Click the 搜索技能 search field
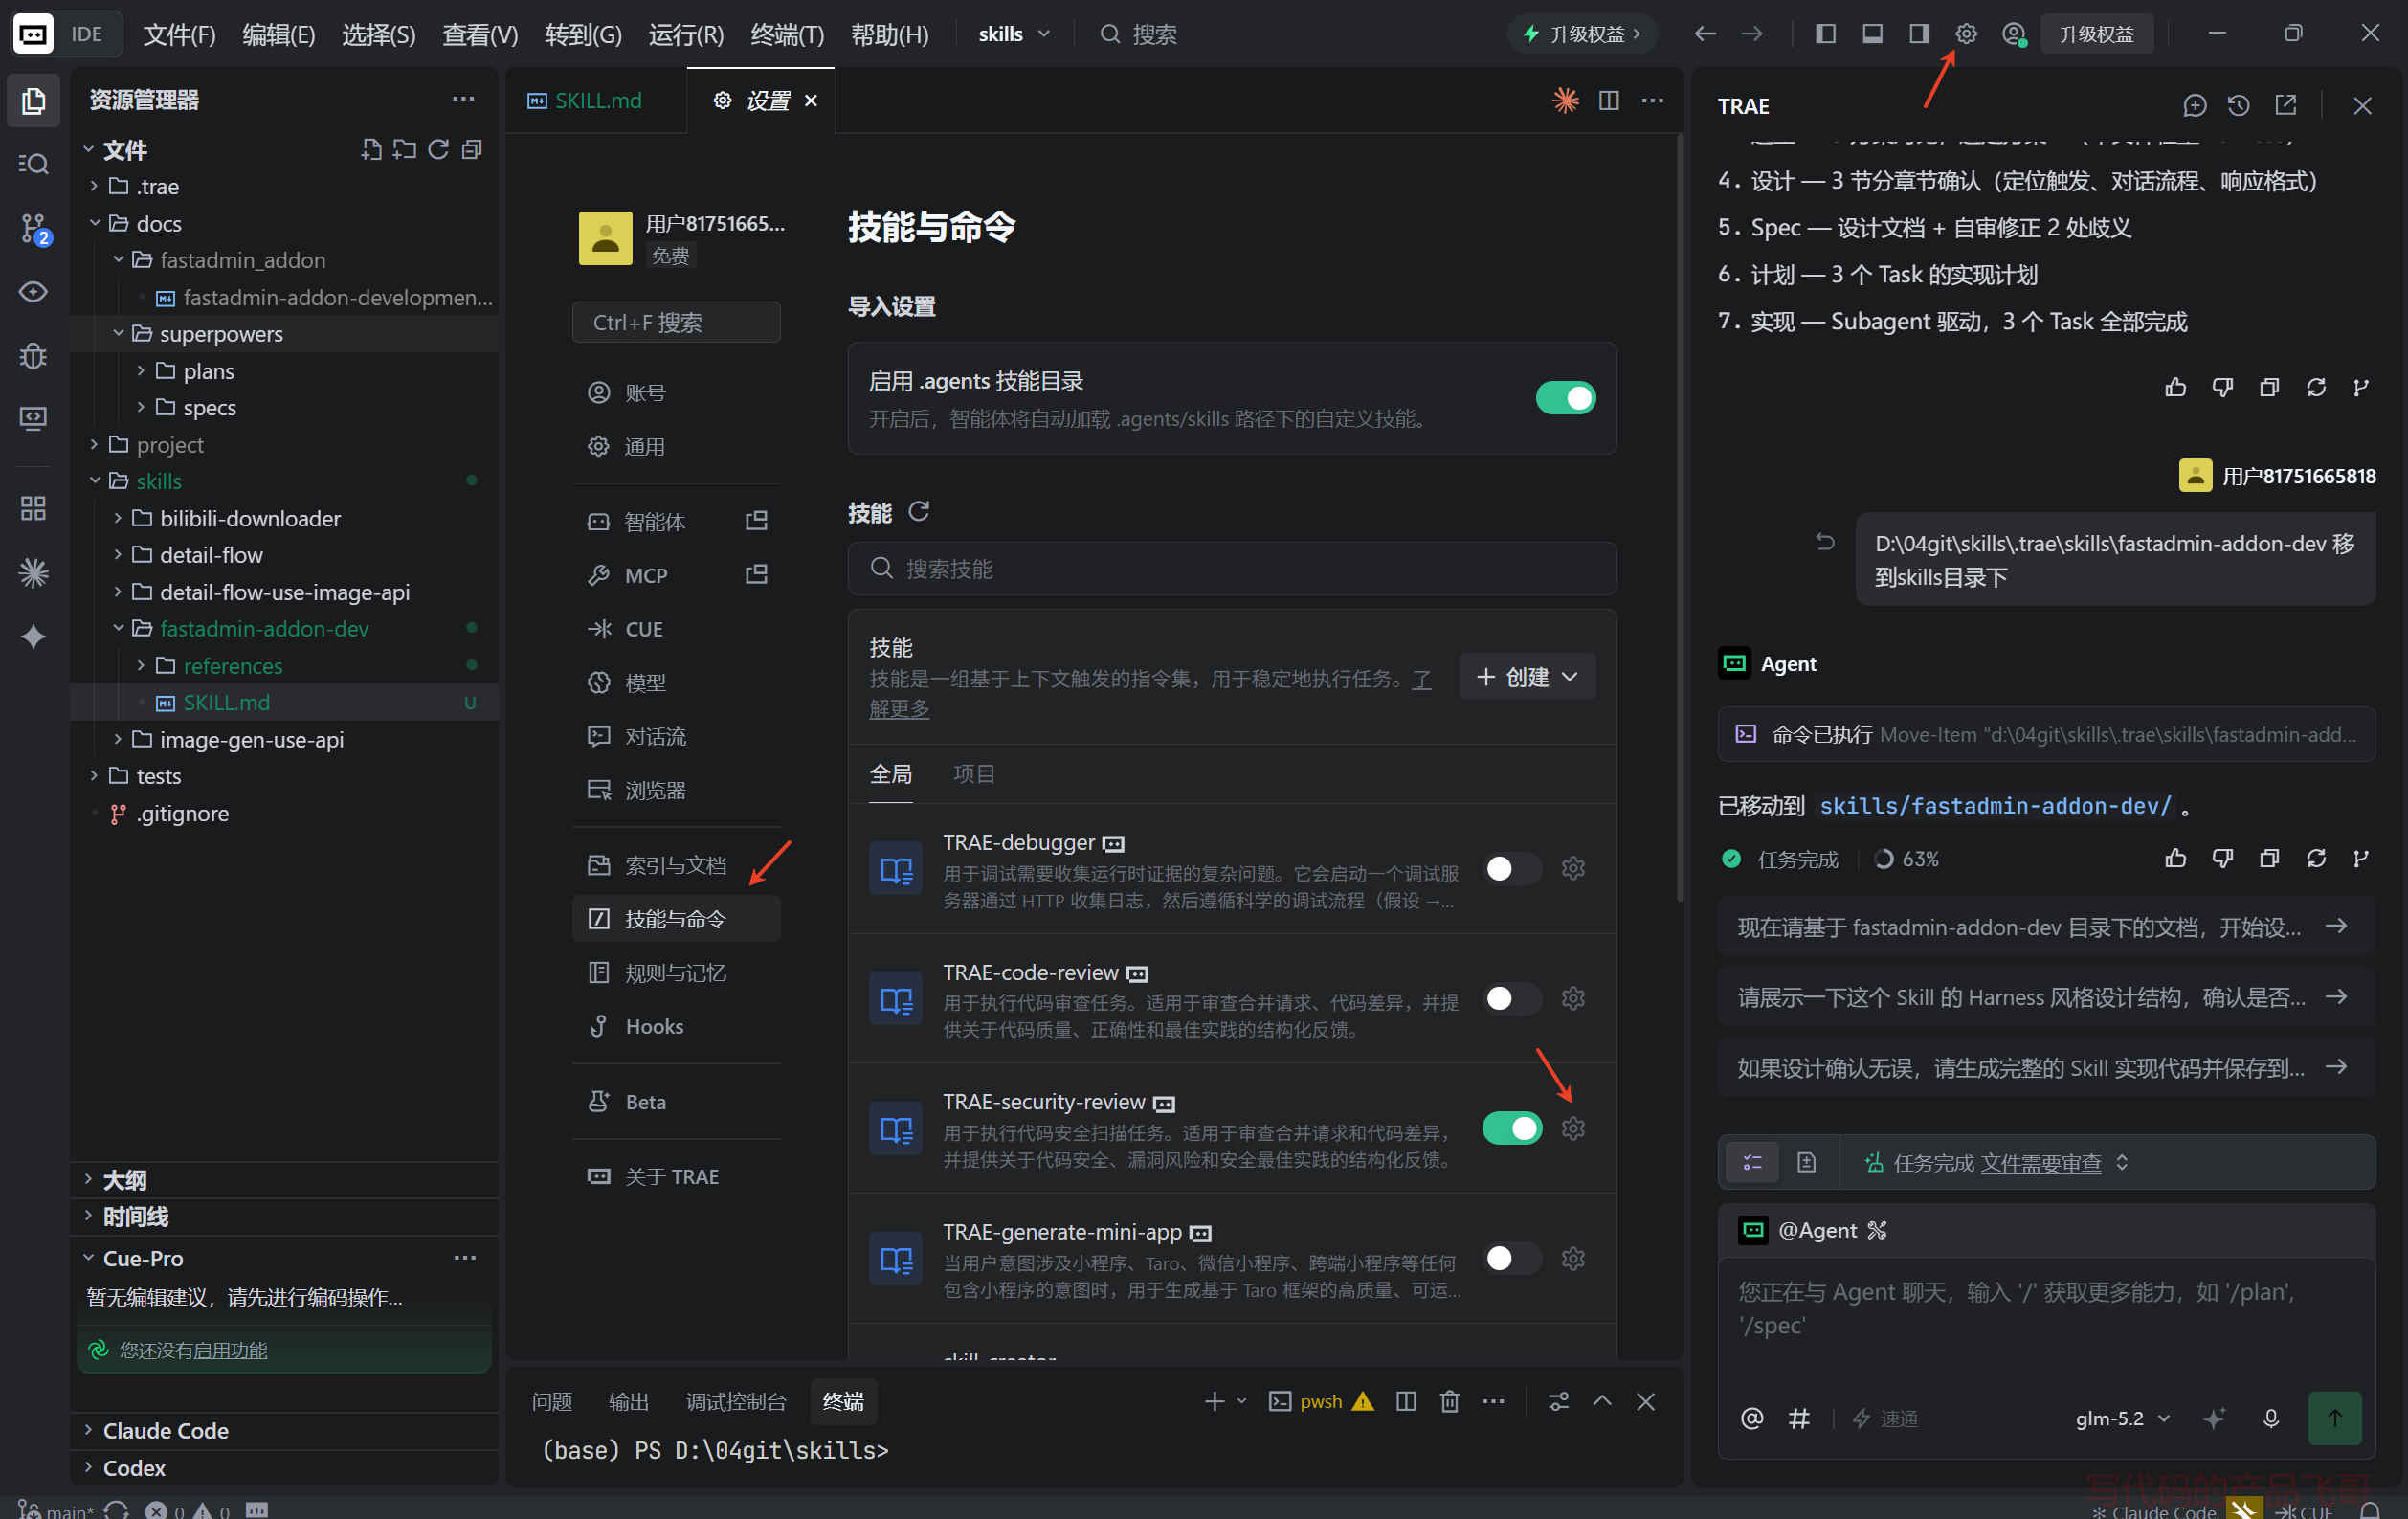This screenshot has width=2408, height=1519. (1231, 568)
